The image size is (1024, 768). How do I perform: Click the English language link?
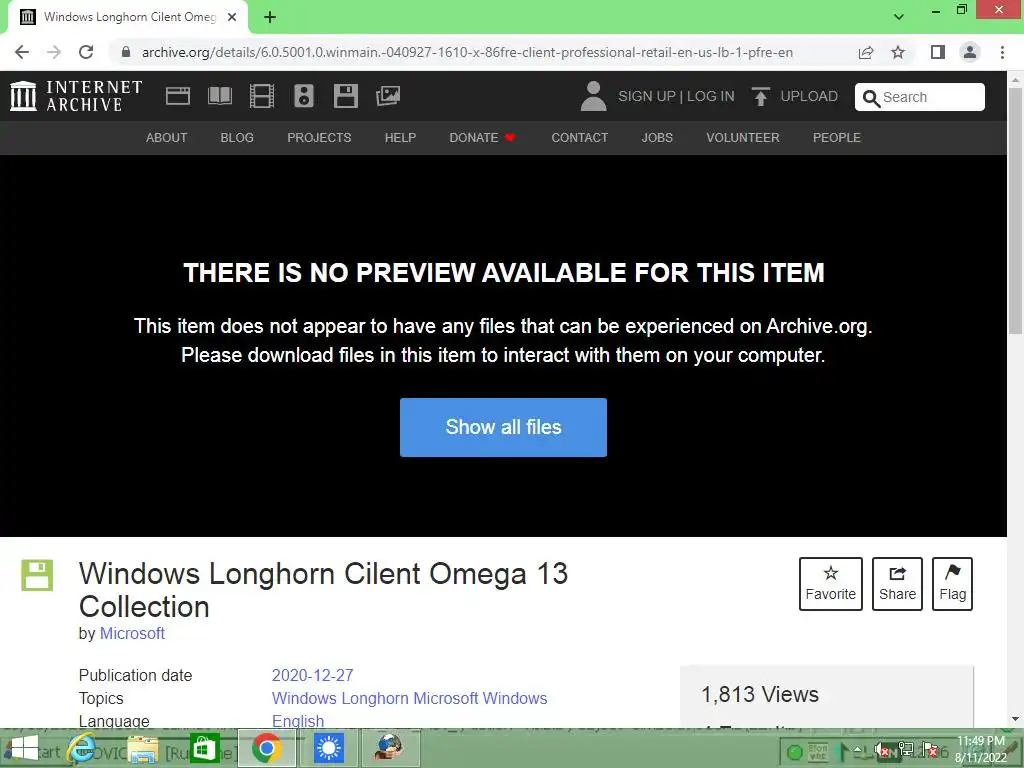coord(298,721)
